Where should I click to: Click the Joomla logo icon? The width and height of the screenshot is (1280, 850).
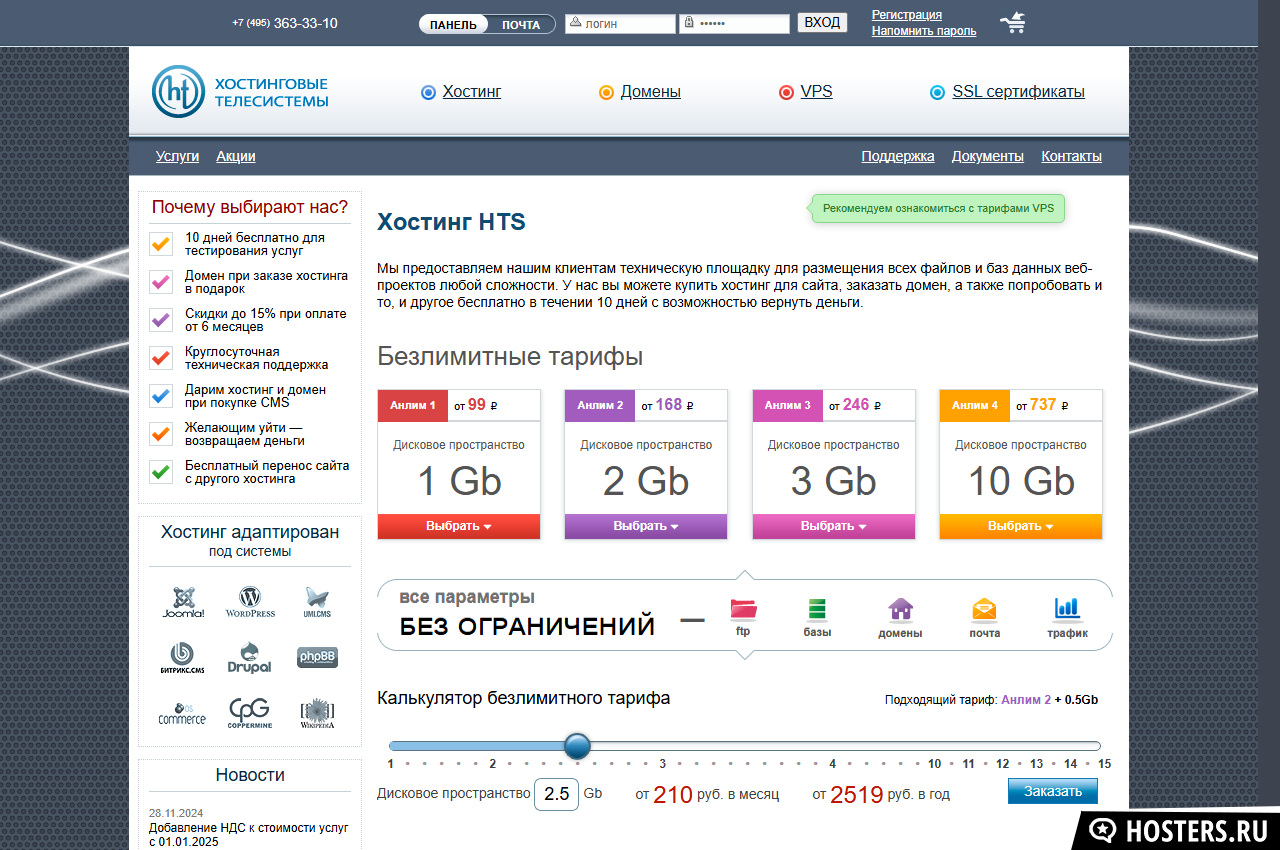point(183,601)
